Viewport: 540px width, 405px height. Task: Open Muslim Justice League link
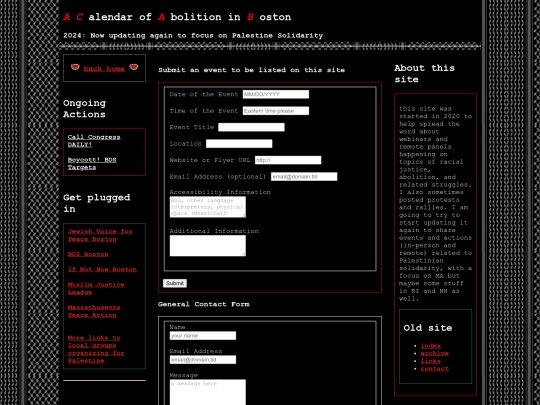click(96, 288)
